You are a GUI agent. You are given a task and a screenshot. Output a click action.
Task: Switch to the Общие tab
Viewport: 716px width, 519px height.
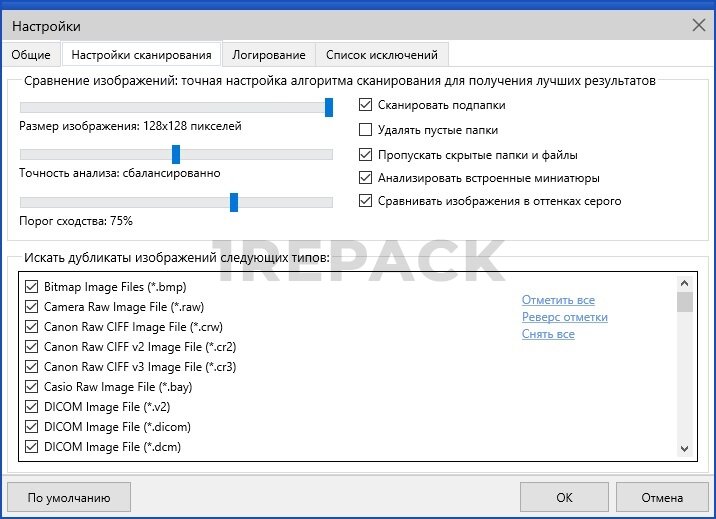coord(33,54)
